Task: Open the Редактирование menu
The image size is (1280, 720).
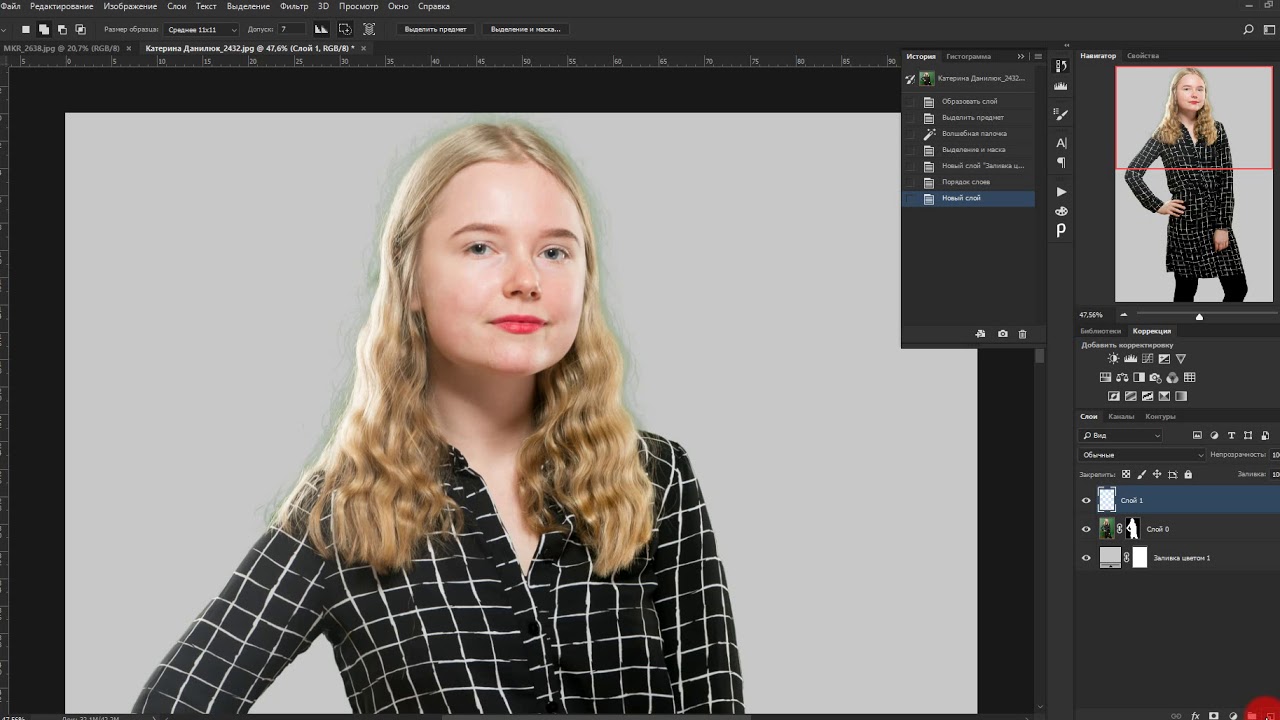Action: [61, 6]
